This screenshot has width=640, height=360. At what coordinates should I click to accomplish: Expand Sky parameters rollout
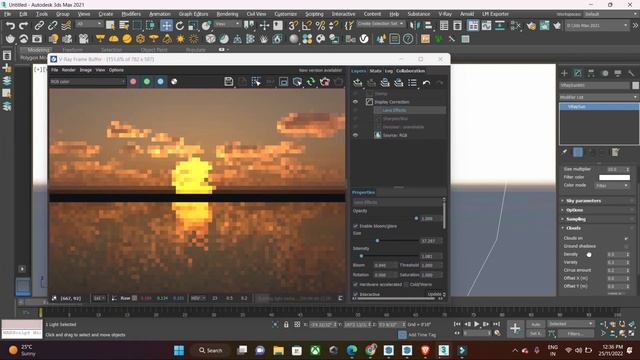click(583, 201)
